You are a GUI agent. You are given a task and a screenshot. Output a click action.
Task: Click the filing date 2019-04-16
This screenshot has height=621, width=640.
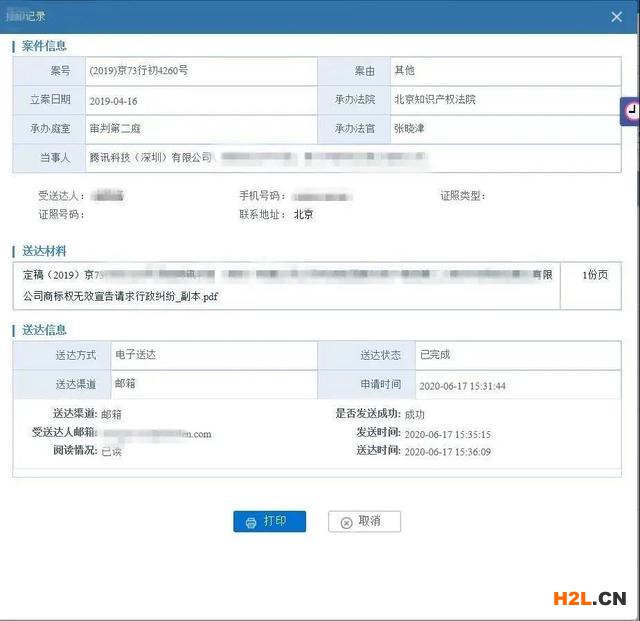[113, 101]
